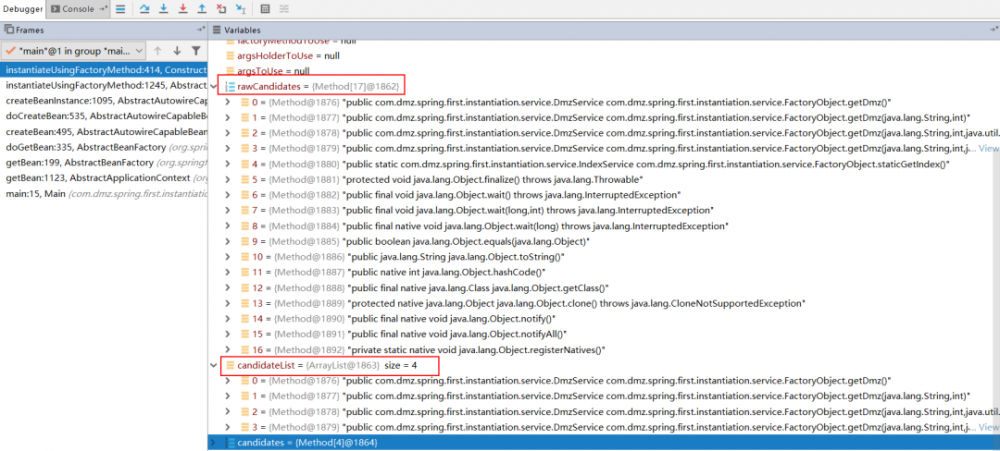
Task: Select frame instantiateUsingFactoryMethod:1245
Action: point(104,85)
